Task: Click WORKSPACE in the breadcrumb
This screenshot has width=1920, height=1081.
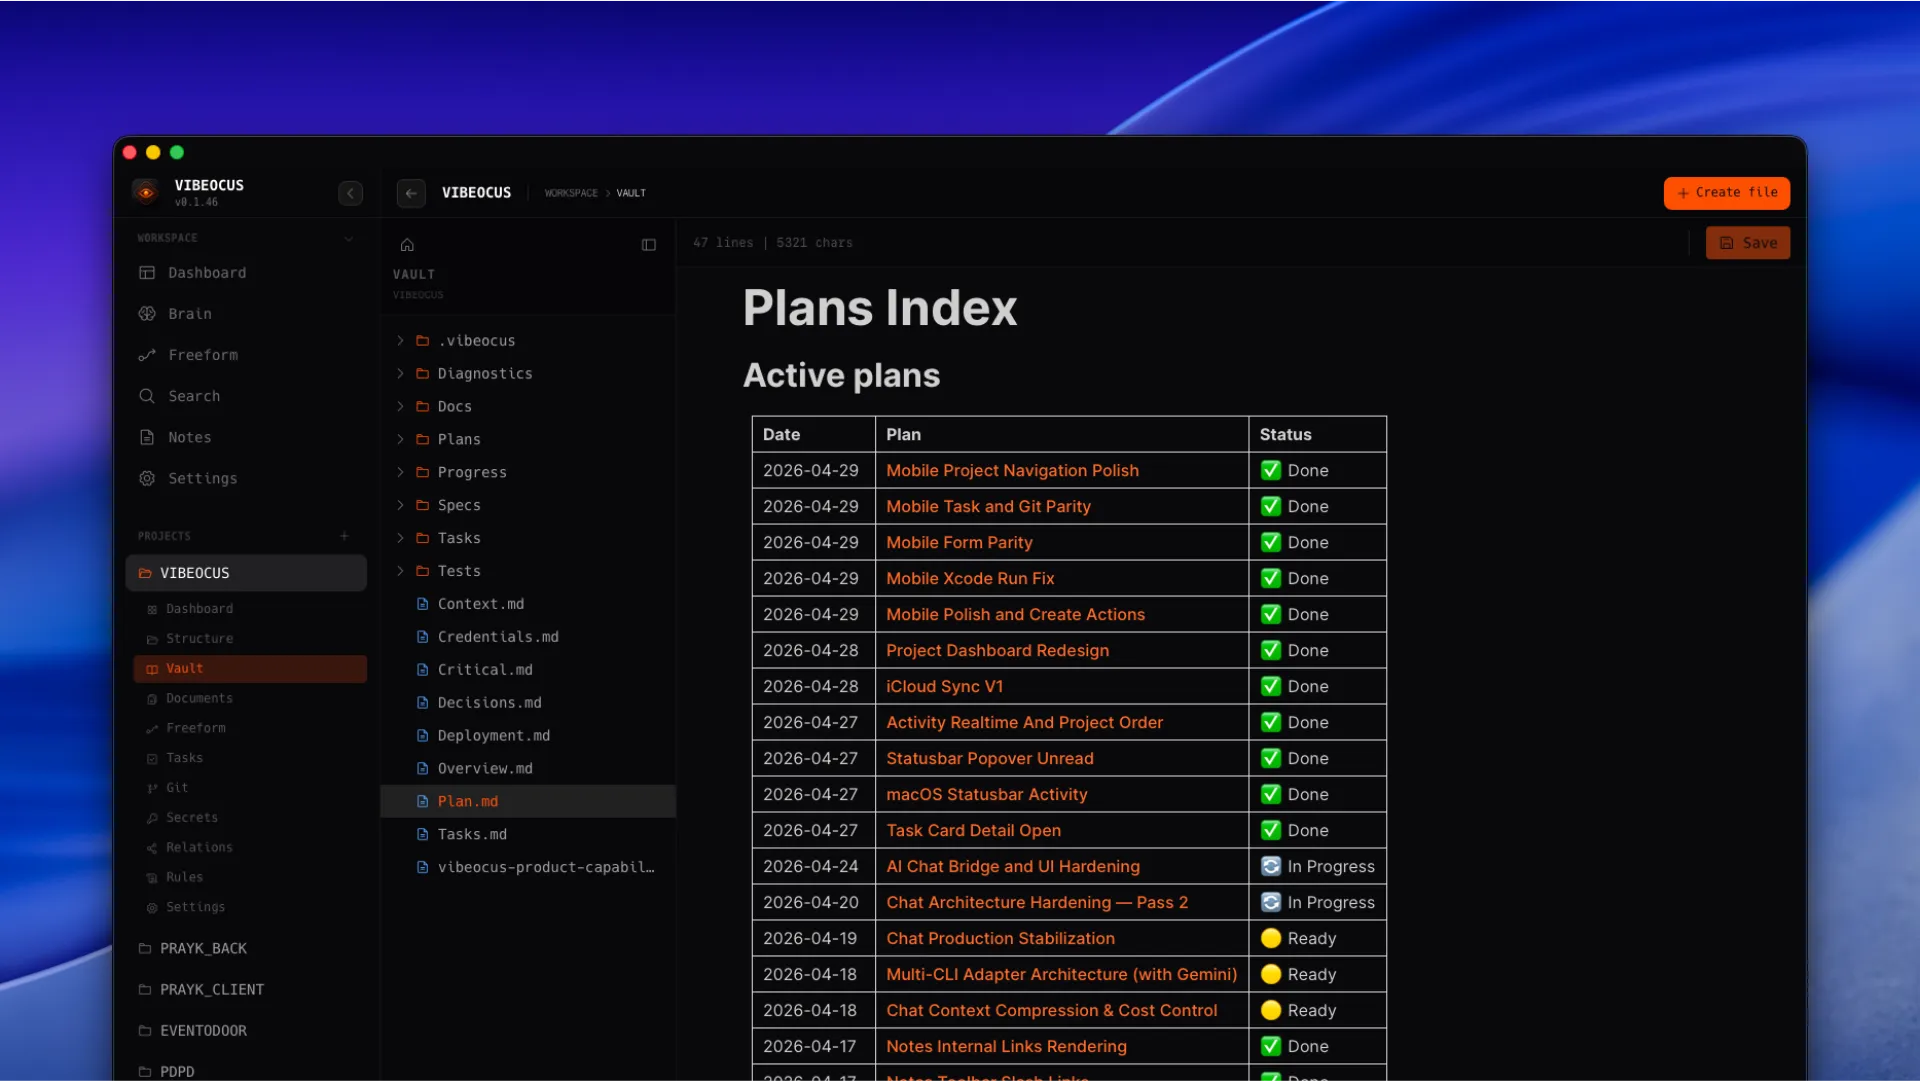Action: tap(571, 193)
